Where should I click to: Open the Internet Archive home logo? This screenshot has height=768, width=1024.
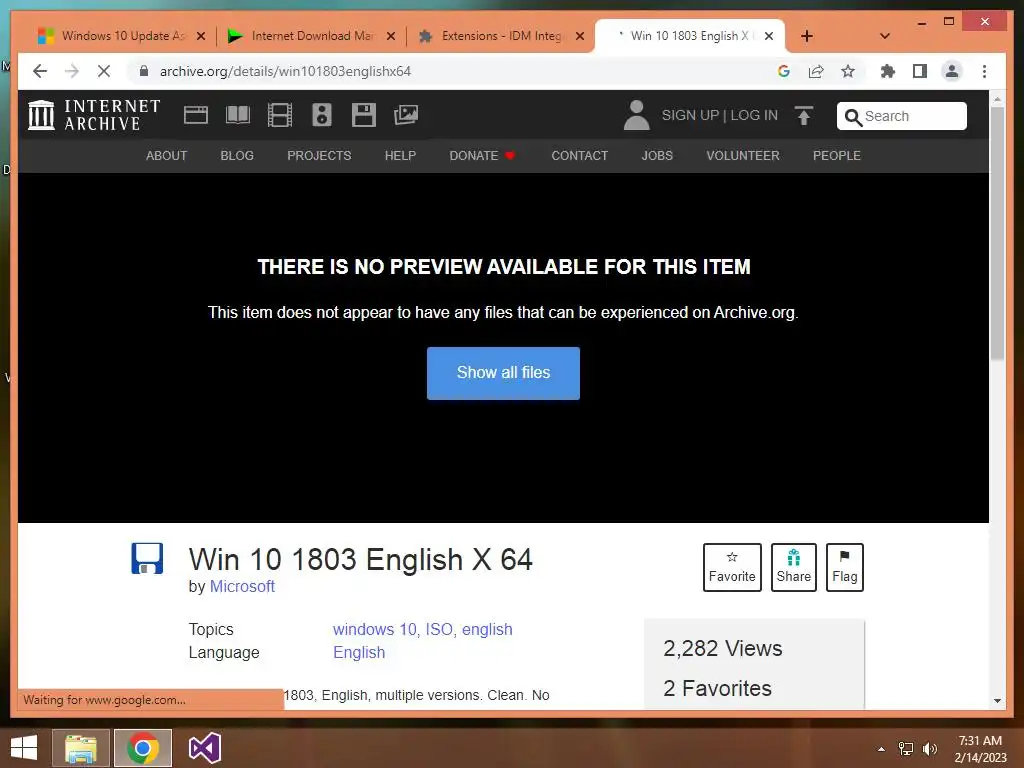point(94,115)
